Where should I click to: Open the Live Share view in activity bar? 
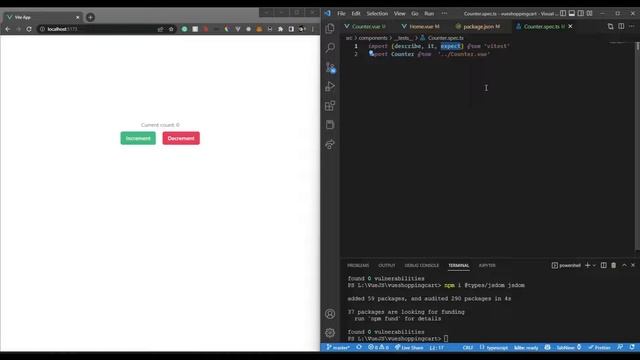point(330,144)
